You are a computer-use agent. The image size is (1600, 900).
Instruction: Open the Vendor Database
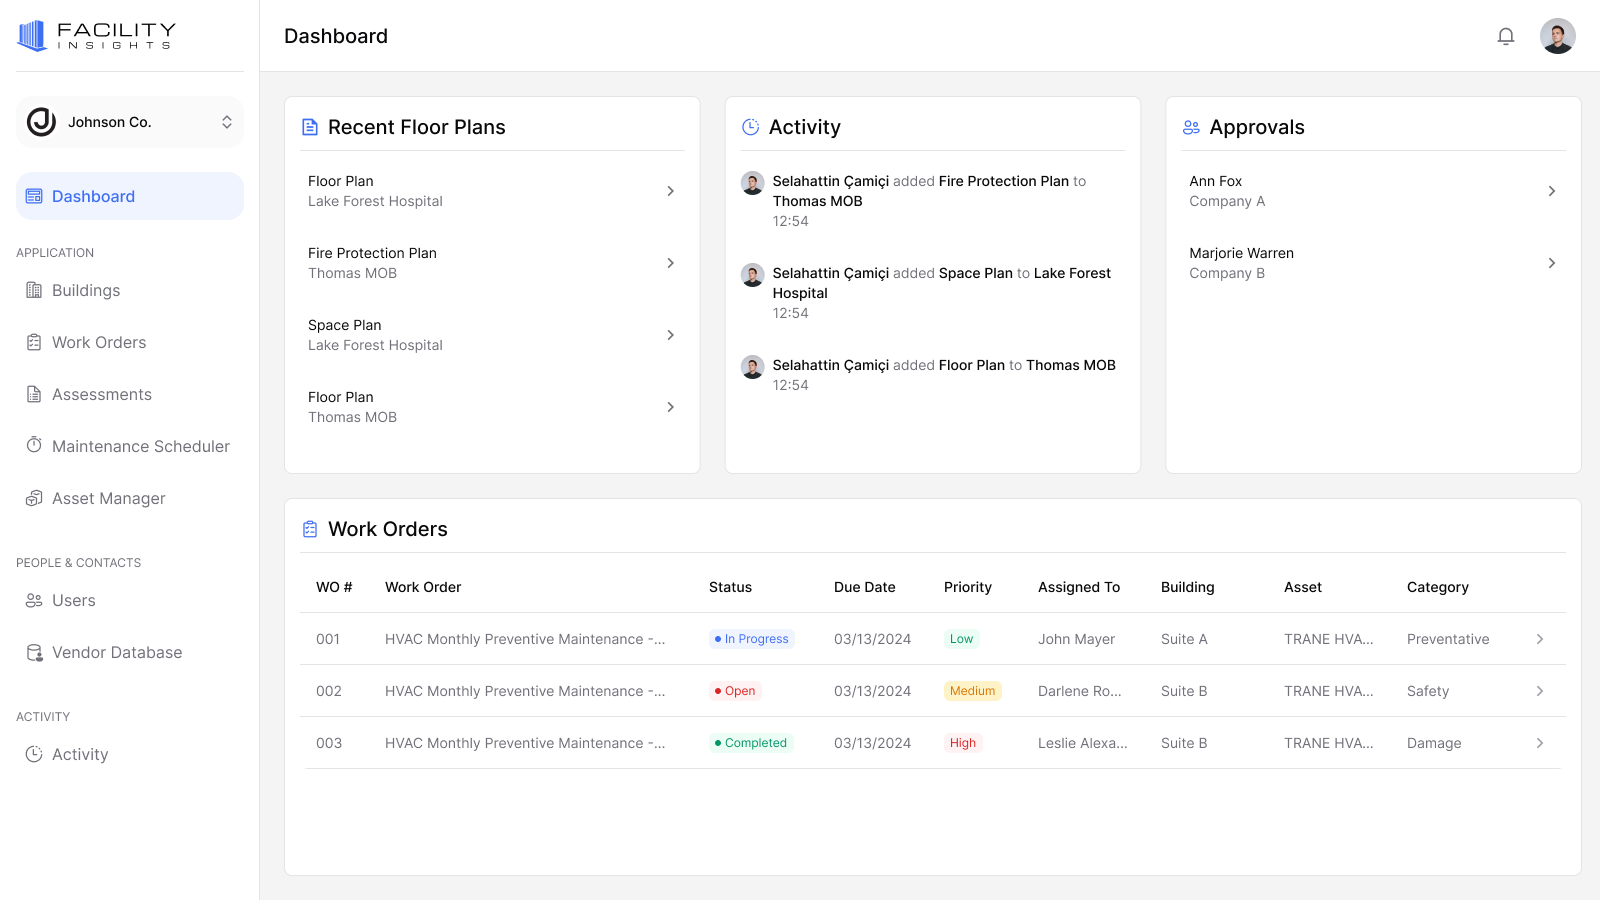[117, 652]
